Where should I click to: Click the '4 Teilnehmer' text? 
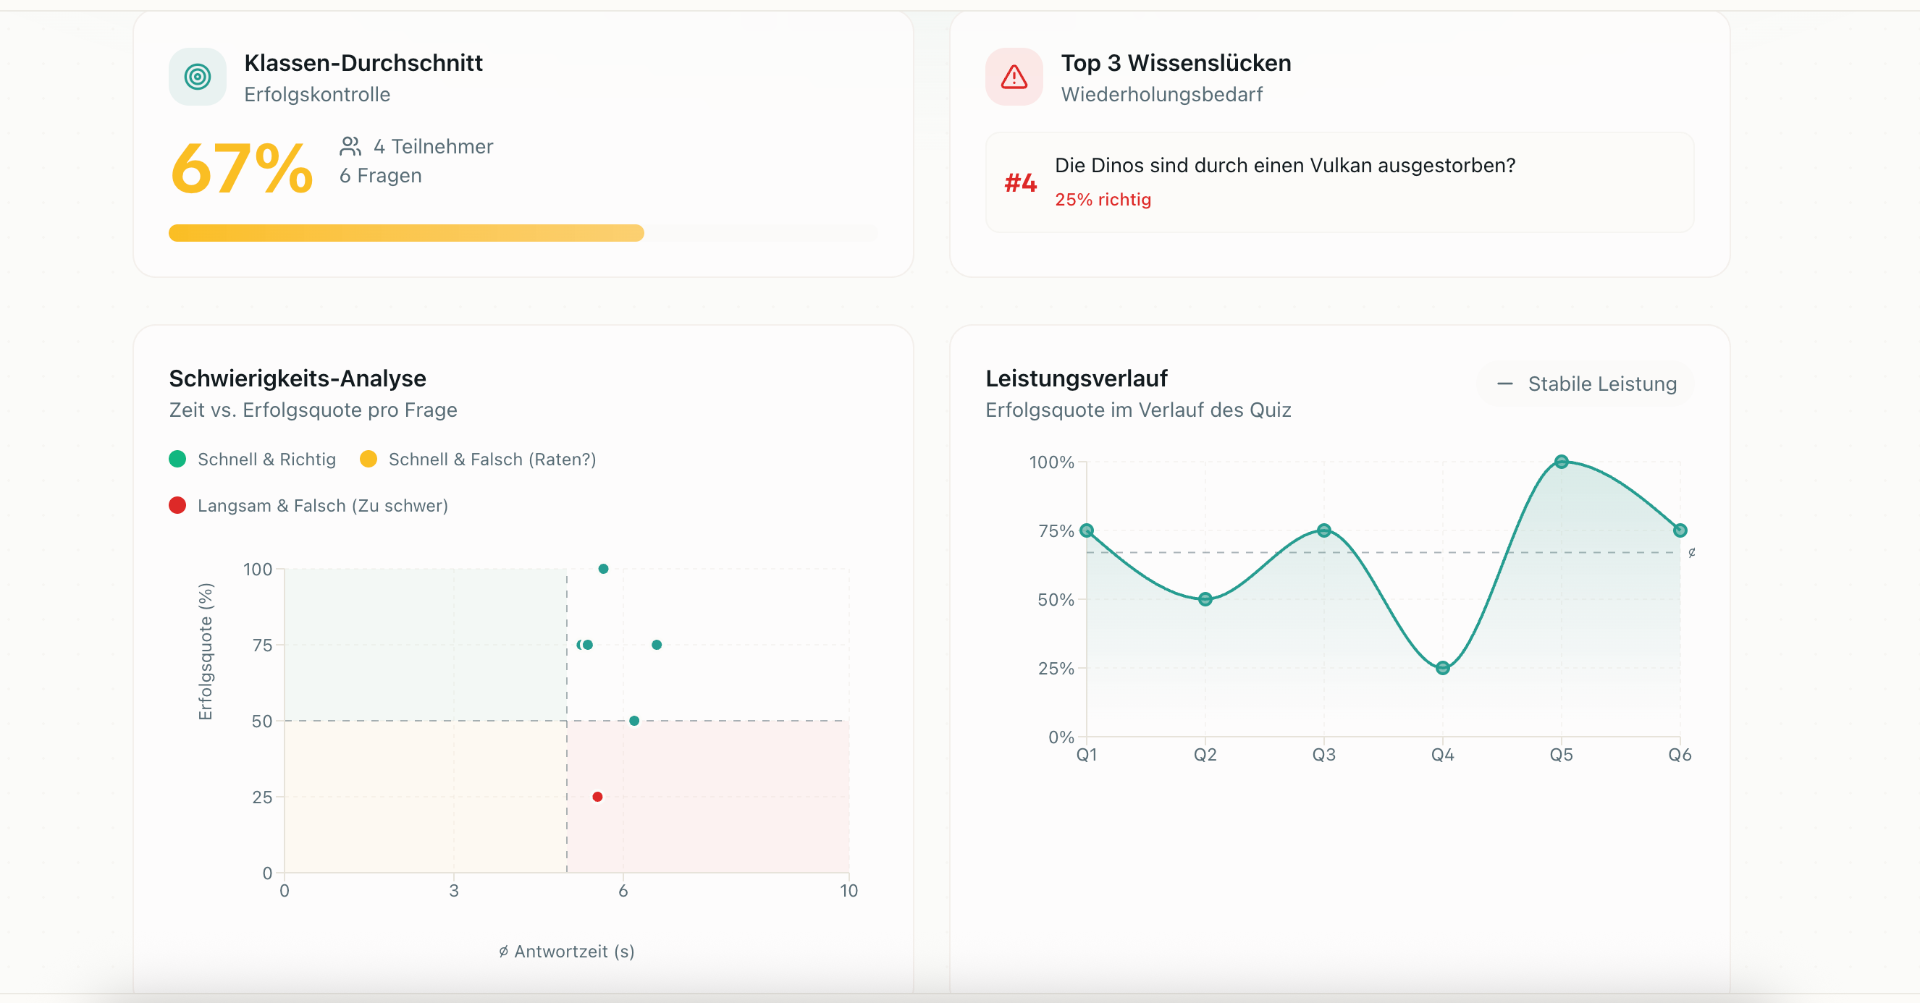coord(433,147)
